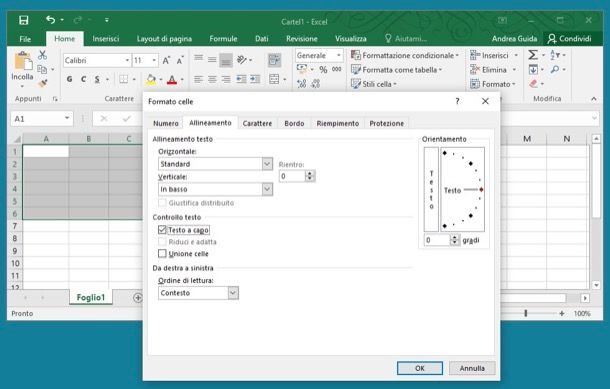
Task: Click the Riduci e adatta checkbox
Action: 162,242
